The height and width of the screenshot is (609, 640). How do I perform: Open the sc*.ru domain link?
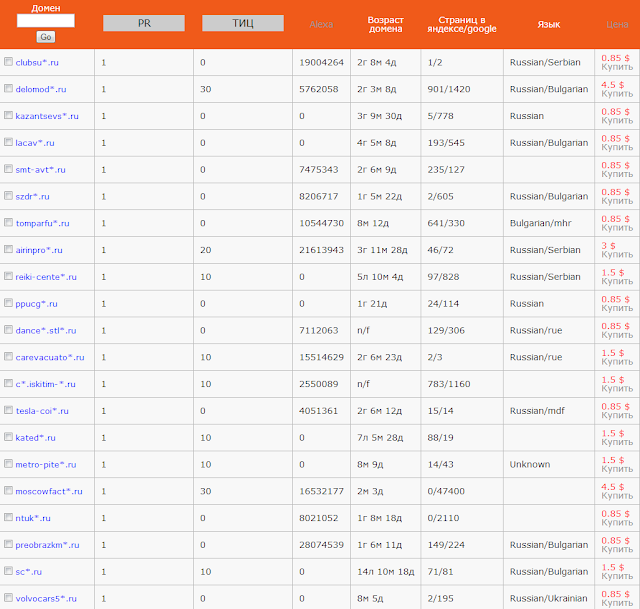coord(29,572)
